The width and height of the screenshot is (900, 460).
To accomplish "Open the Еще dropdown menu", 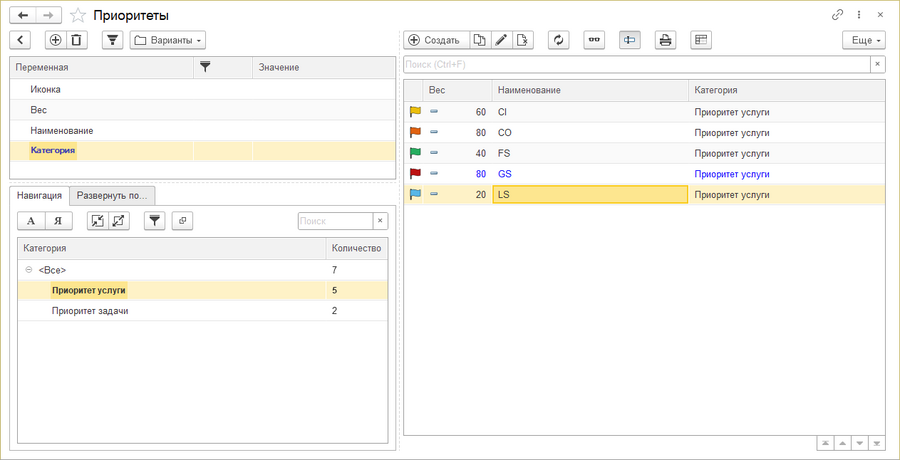I will click(864, 40).
